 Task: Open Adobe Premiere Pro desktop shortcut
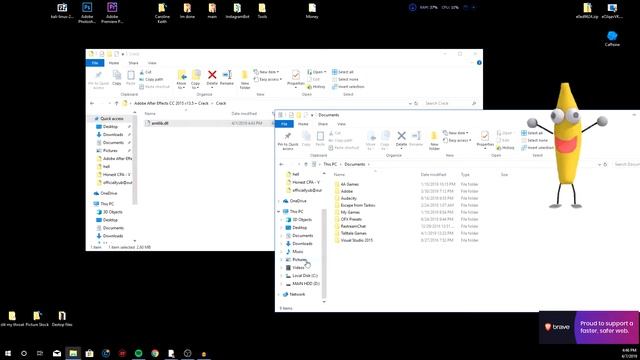tap(112, 13)
